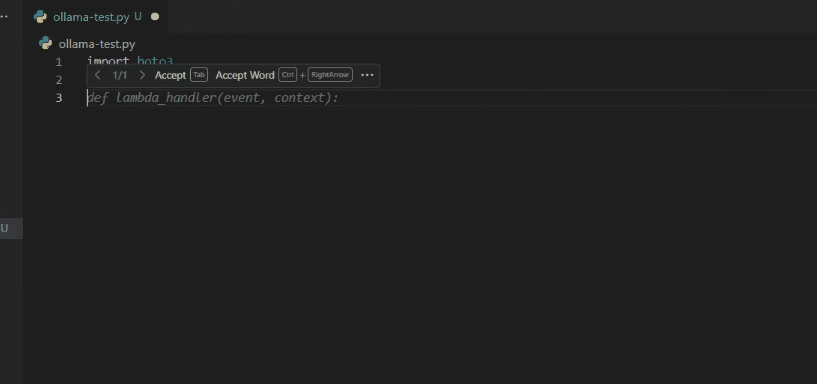This screenshot has width=817, height=384.
Task: Click the Python icon in the tab
Action: point(41,17)
